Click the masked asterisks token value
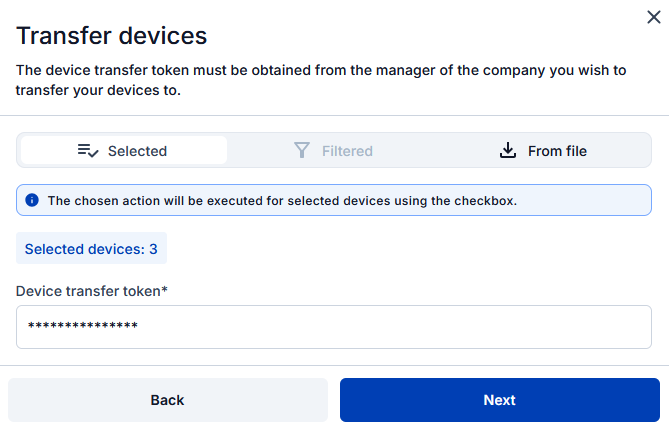 pyautogui.click(x=82, y=327)
